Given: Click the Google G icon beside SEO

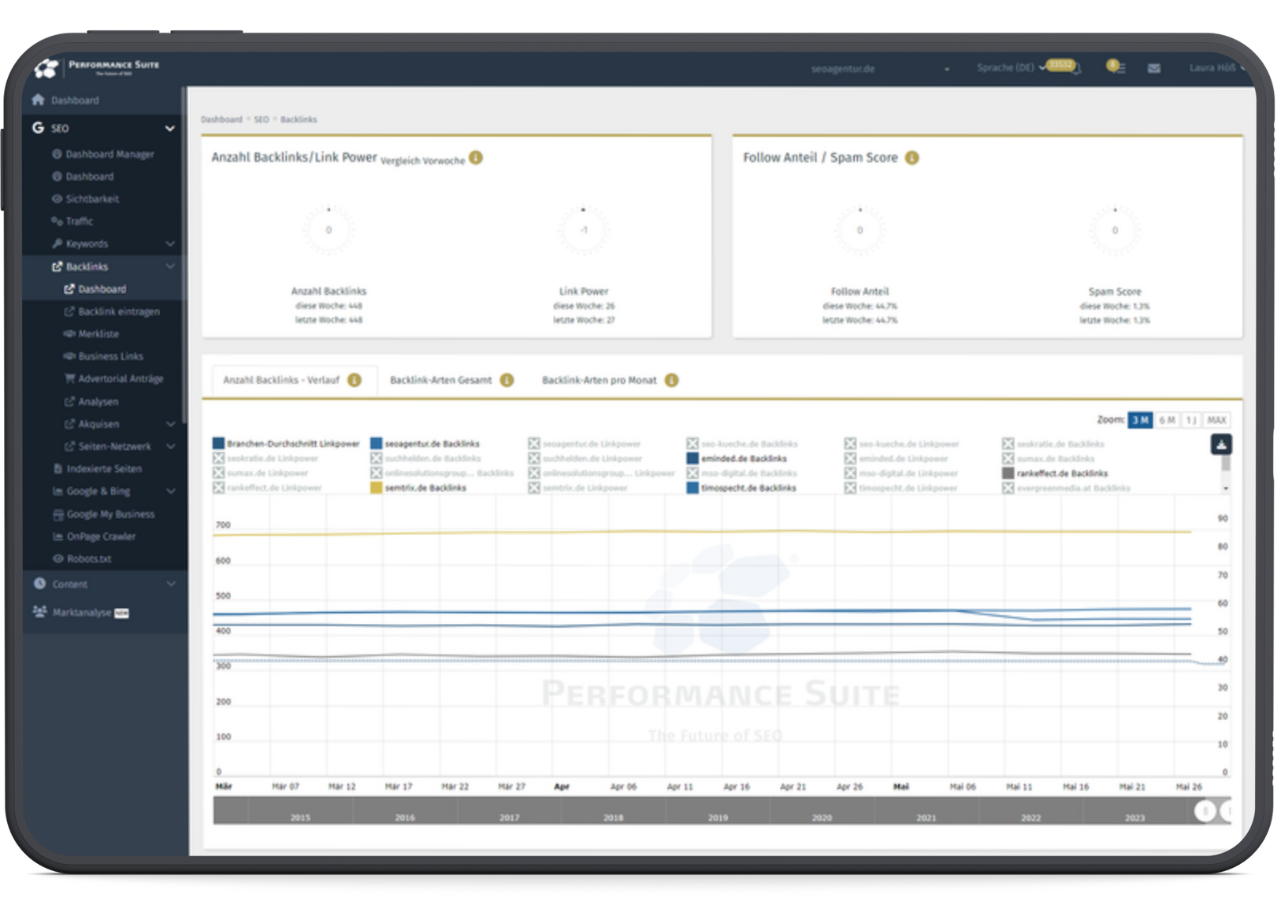Looking at the screenshot, I should pos(38,128).
